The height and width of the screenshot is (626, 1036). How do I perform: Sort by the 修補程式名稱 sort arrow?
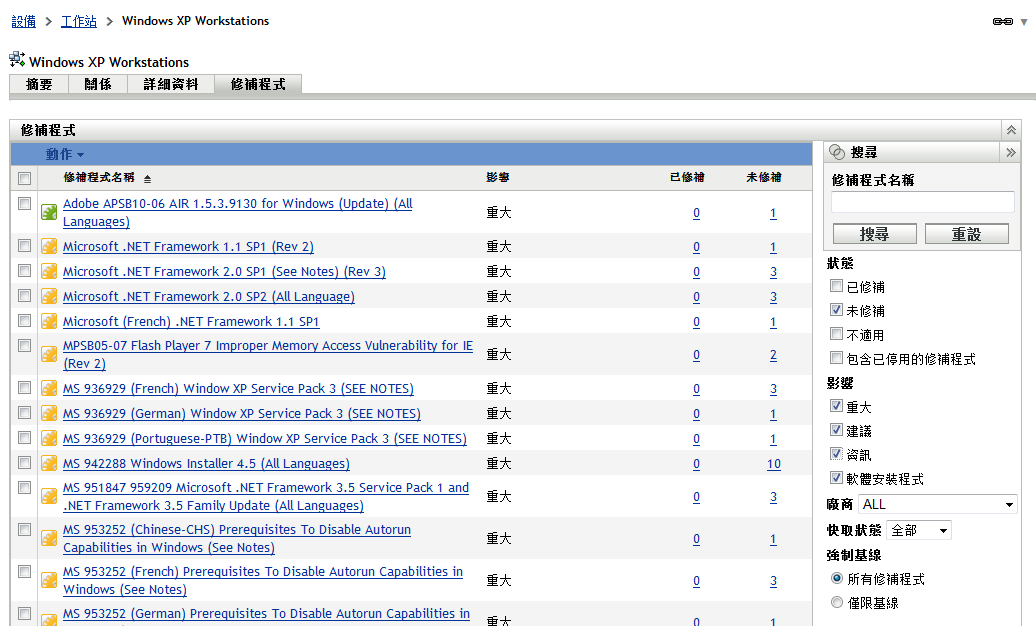(x=147, y=179)
